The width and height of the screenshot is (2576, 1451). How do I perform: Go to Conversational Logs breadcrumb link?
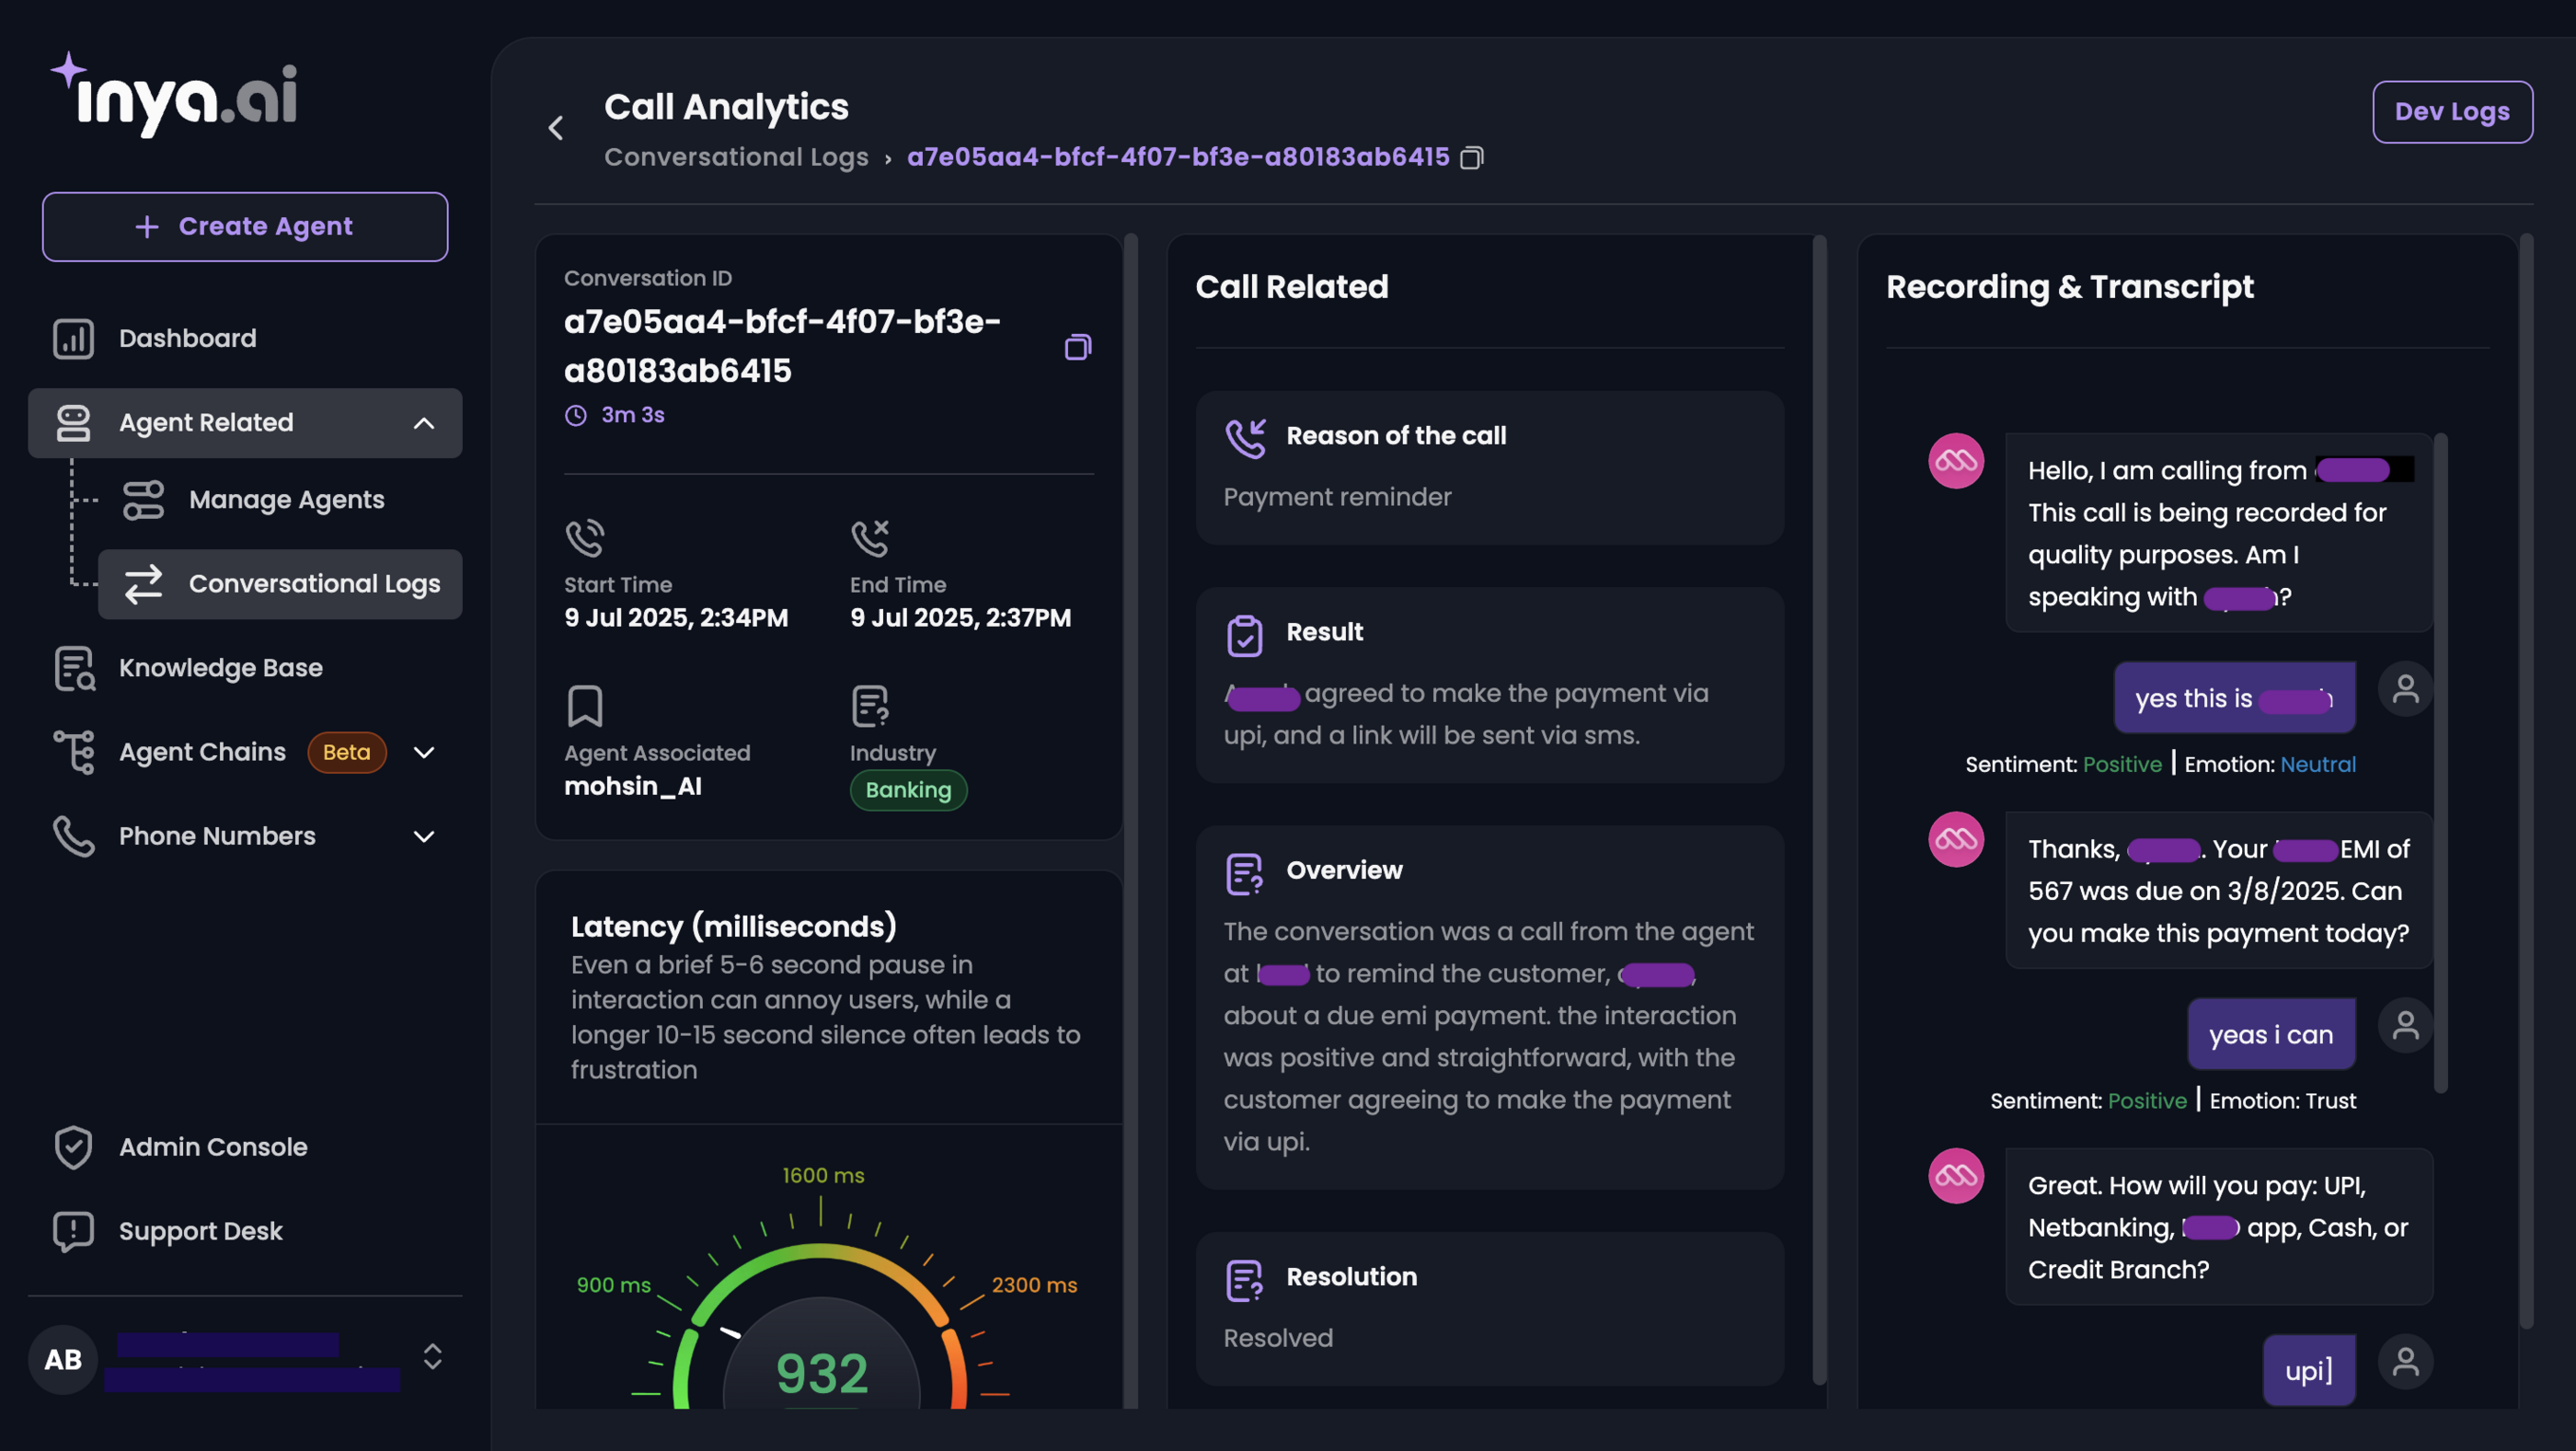click(736, 158)
